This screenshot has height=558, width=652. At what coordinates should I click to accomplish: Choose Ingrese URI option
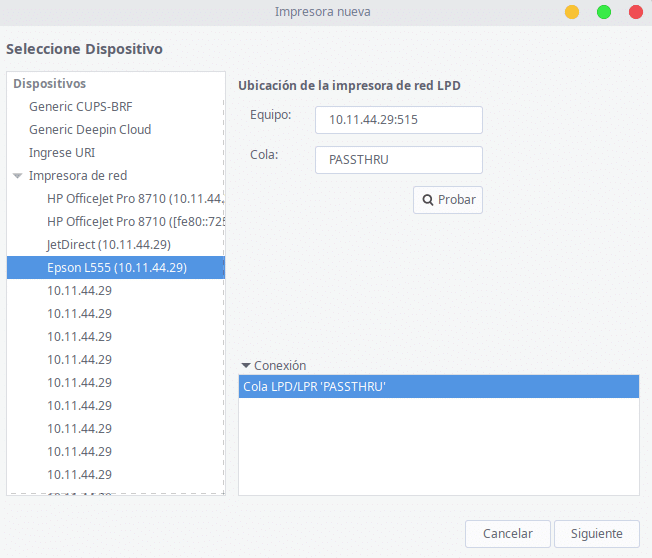(62, 153)
